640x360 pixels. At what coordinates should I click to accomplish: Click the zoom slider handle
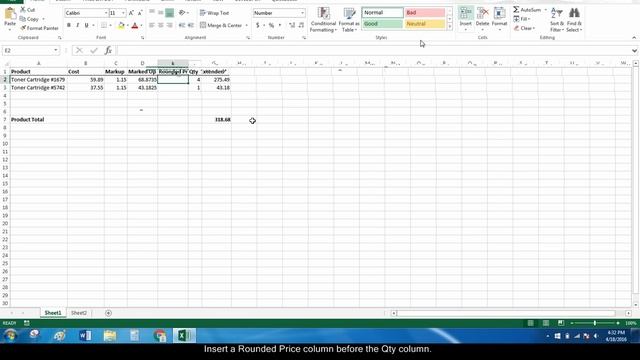595,323
